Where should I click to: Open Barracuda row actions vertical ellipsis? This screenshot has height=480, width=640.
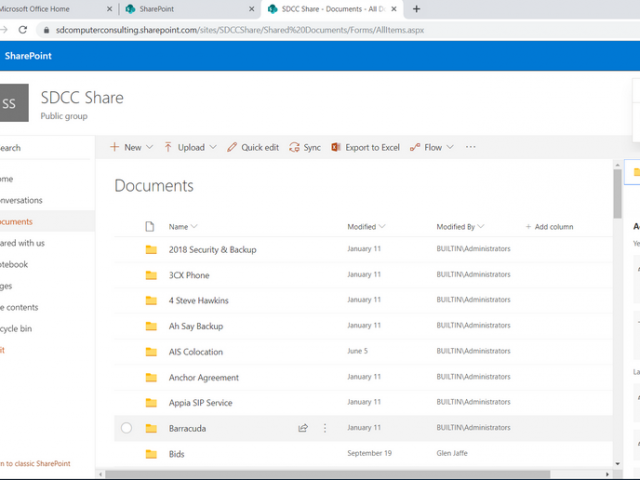click(325, 428)
